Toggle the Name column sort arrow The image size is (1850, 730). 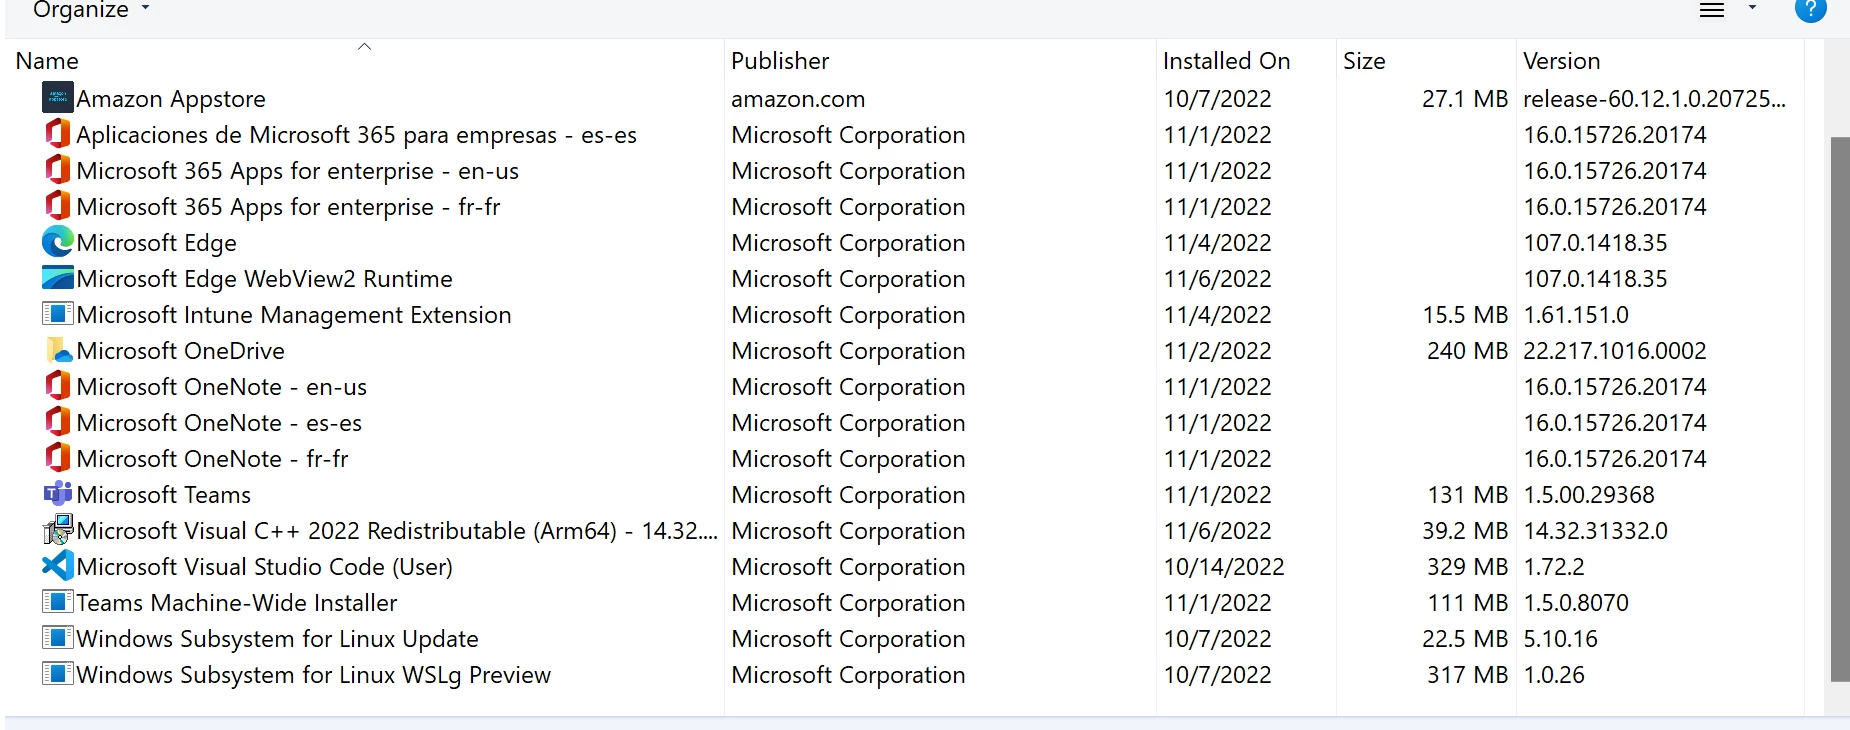[x=364, y=46]
